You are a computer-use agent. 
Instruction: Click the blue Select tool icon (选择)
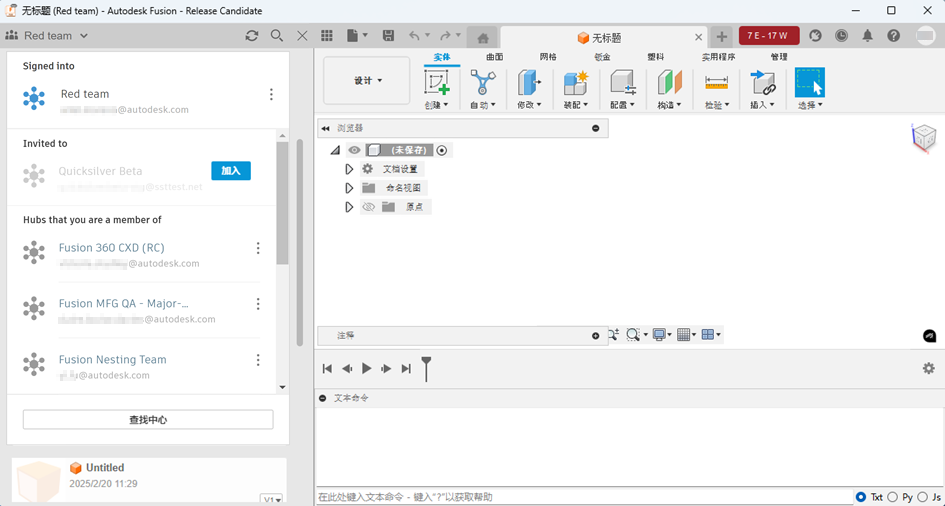[809, 82]
